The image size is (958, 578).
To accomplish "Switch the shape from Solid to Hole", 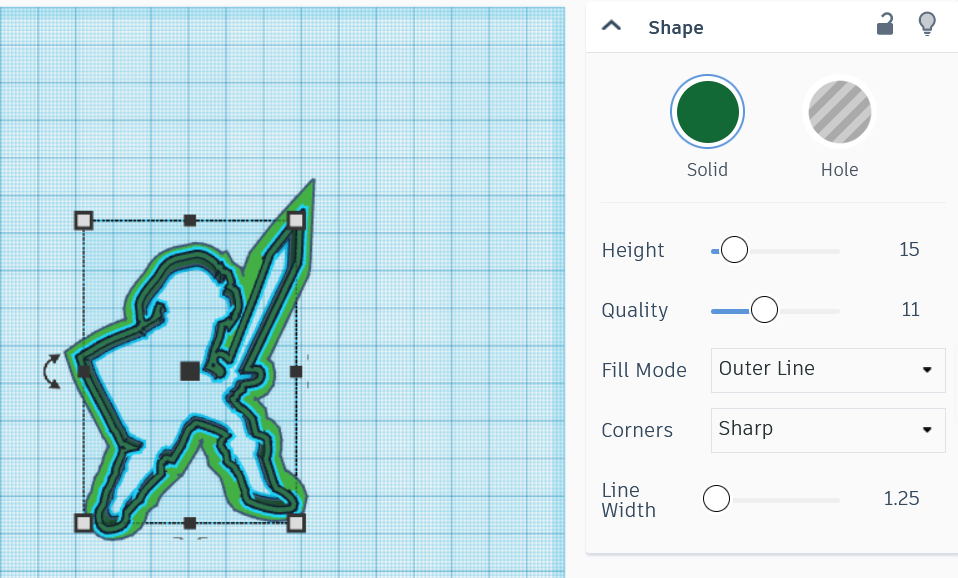I will [839, 112].
